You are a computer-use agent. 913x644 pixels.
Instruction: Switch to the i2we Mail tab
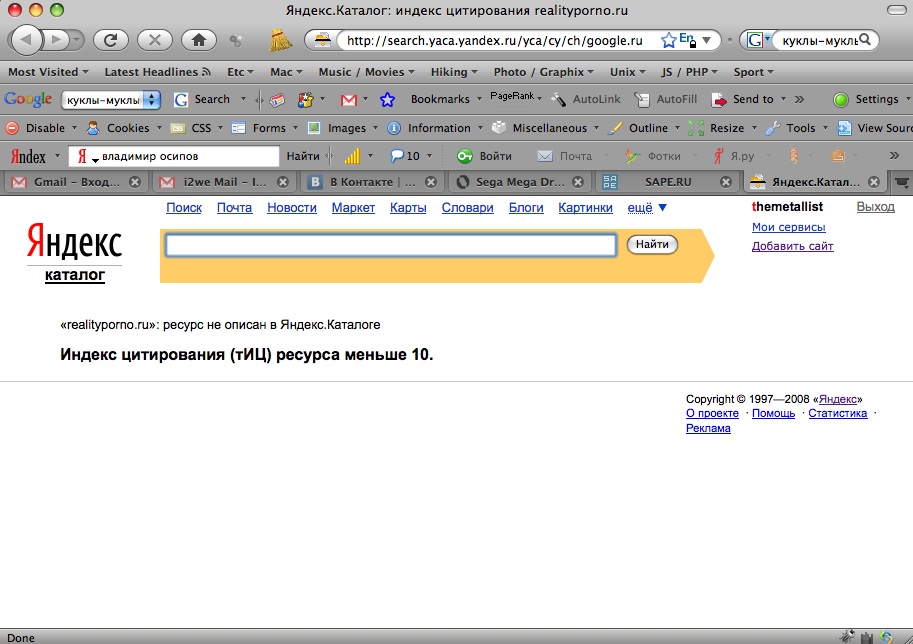(224, 182)
